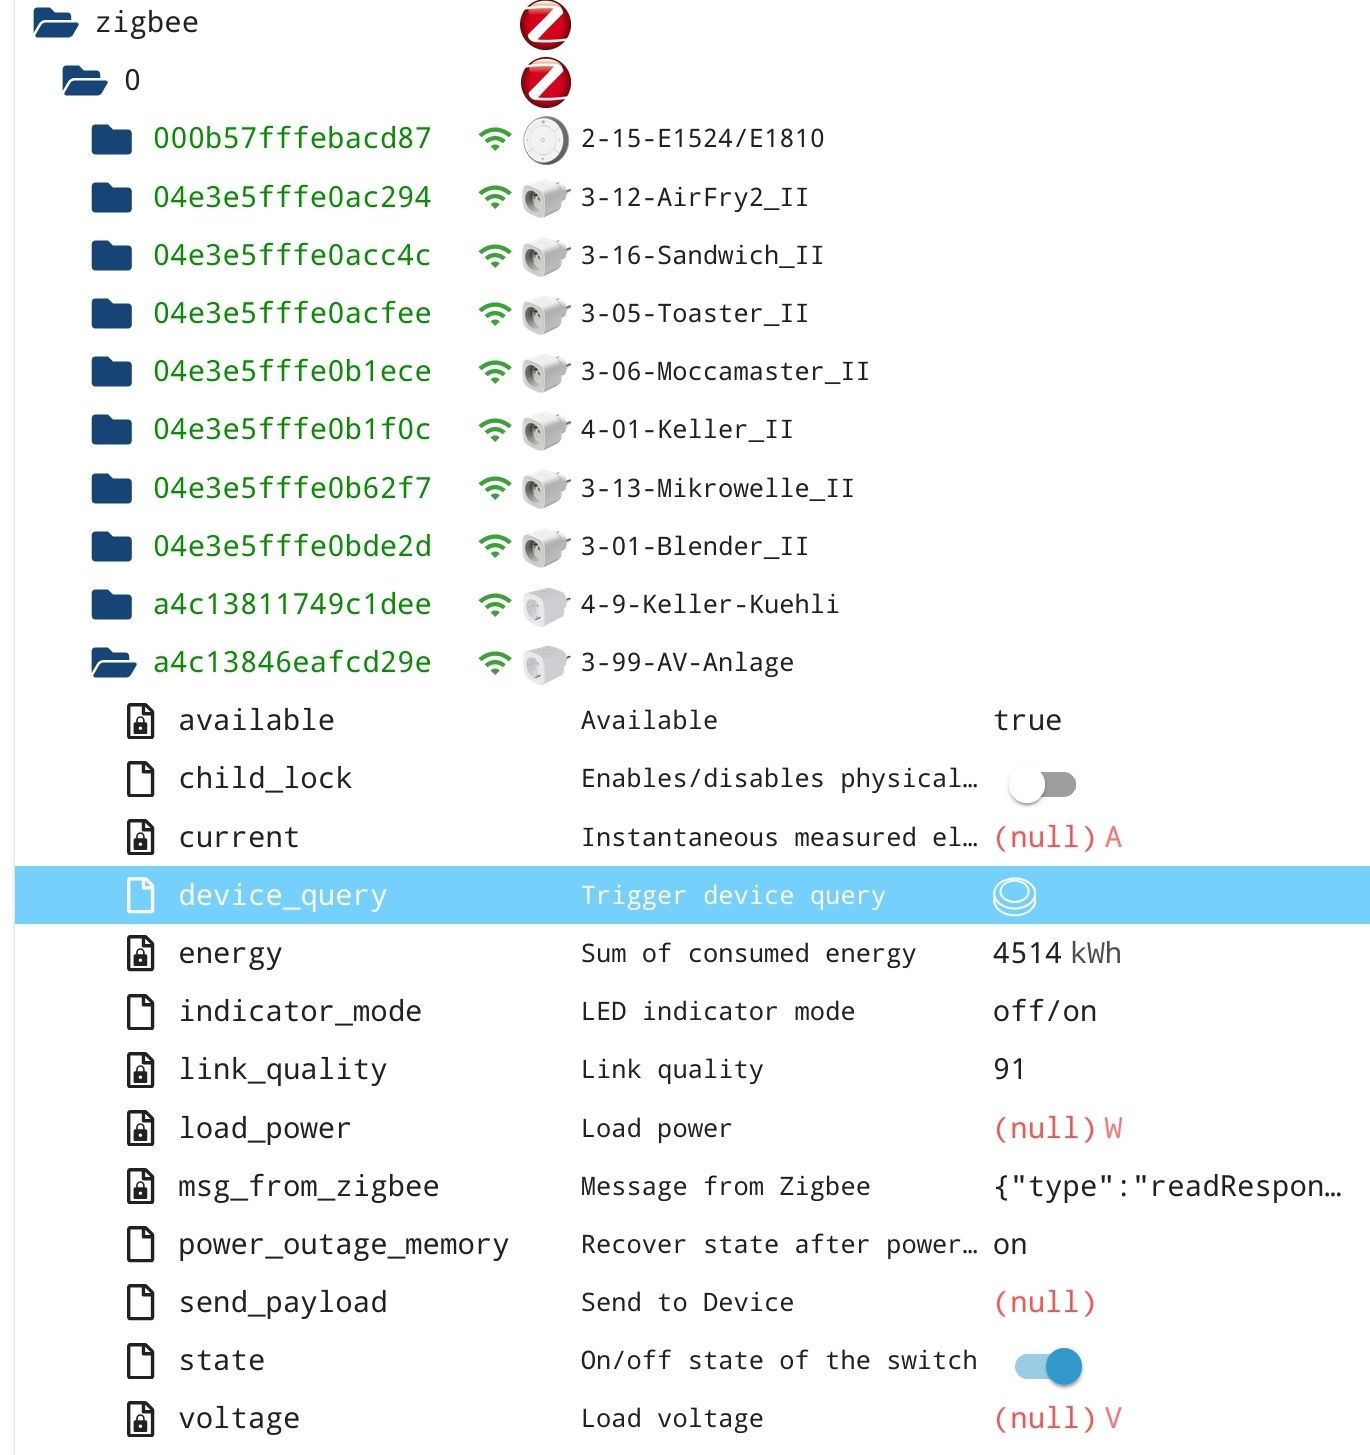Collapse the zigbee root folder
This screenshot has height=1455, width=1370.
[x=55, y=22]
